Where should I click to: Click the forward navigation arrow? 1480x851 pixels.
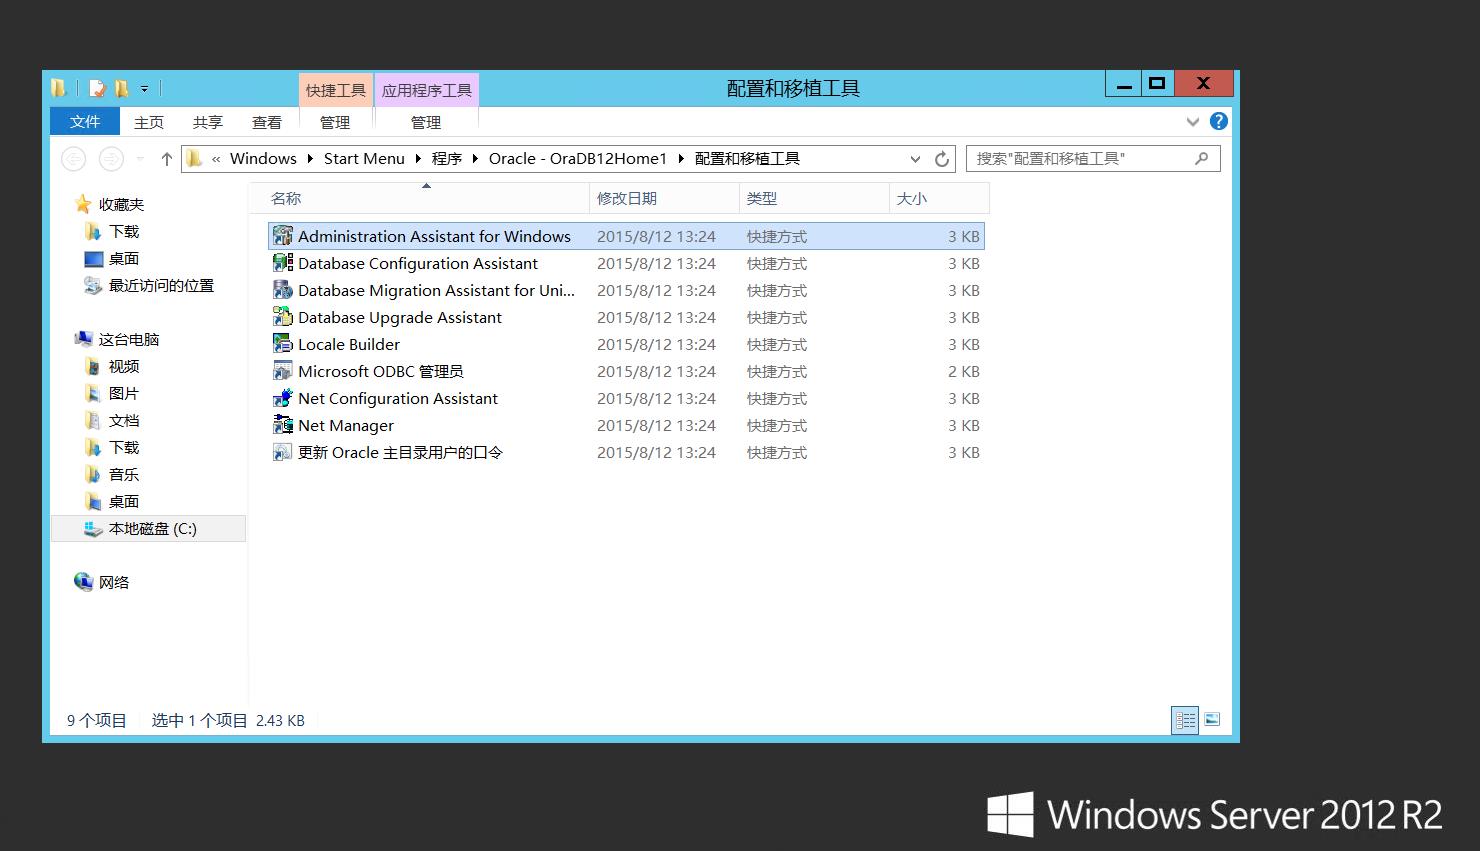click(112, 158)
